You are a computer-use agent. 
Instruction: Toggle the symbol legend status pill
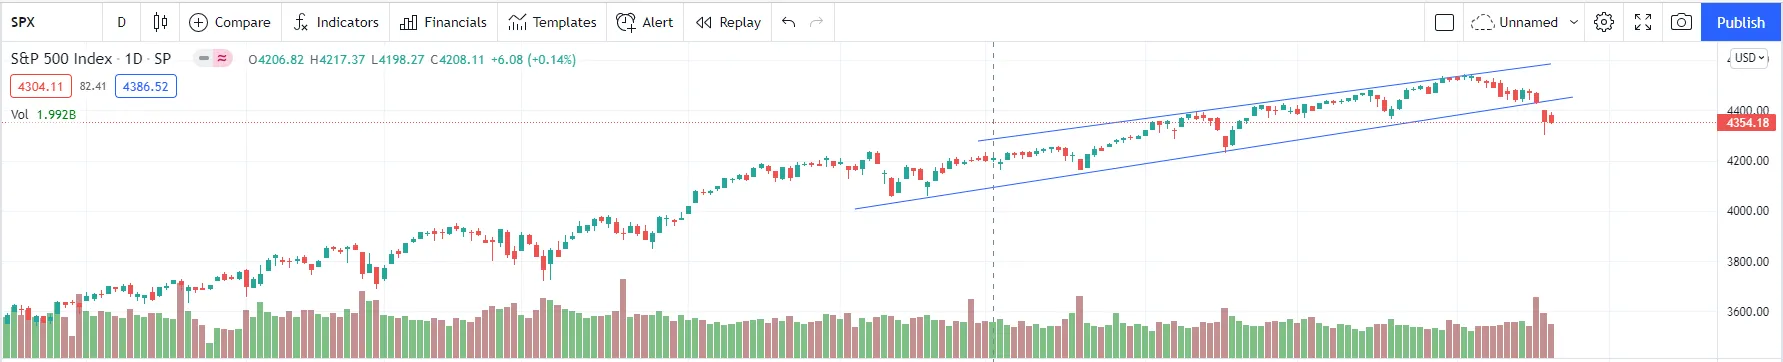point(213,59)
